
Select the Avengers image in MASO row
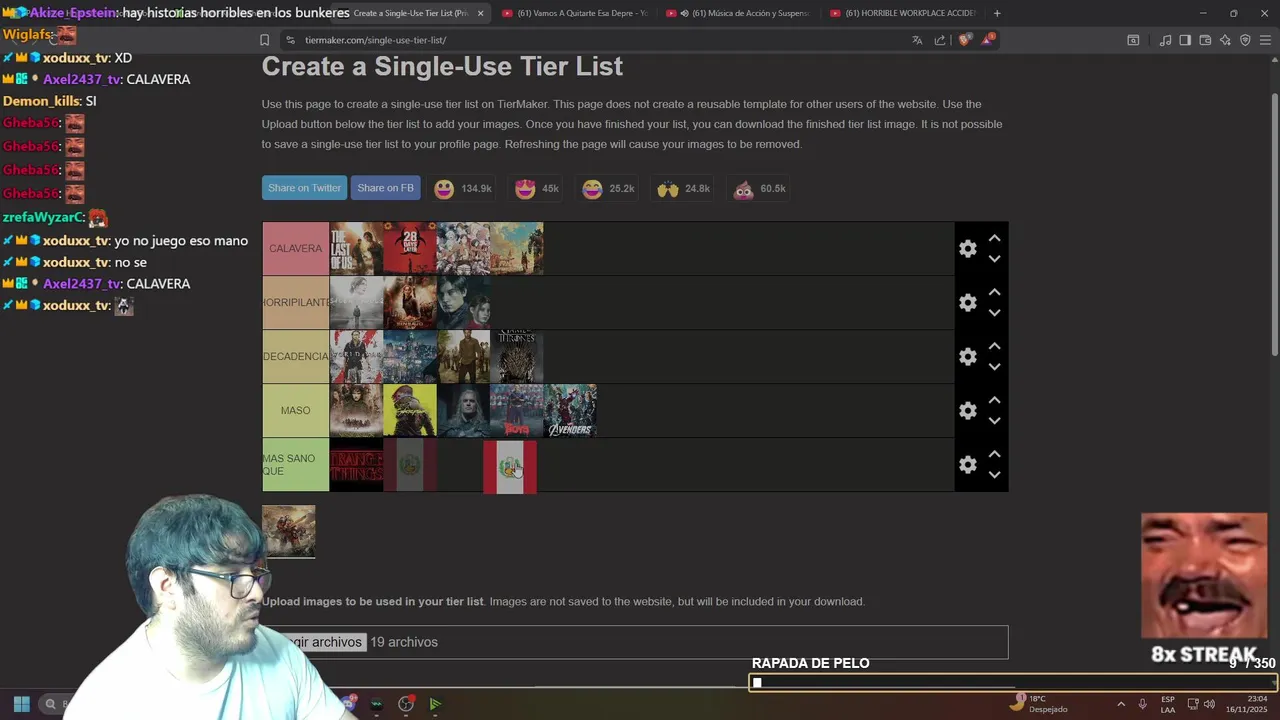(571, 411)
